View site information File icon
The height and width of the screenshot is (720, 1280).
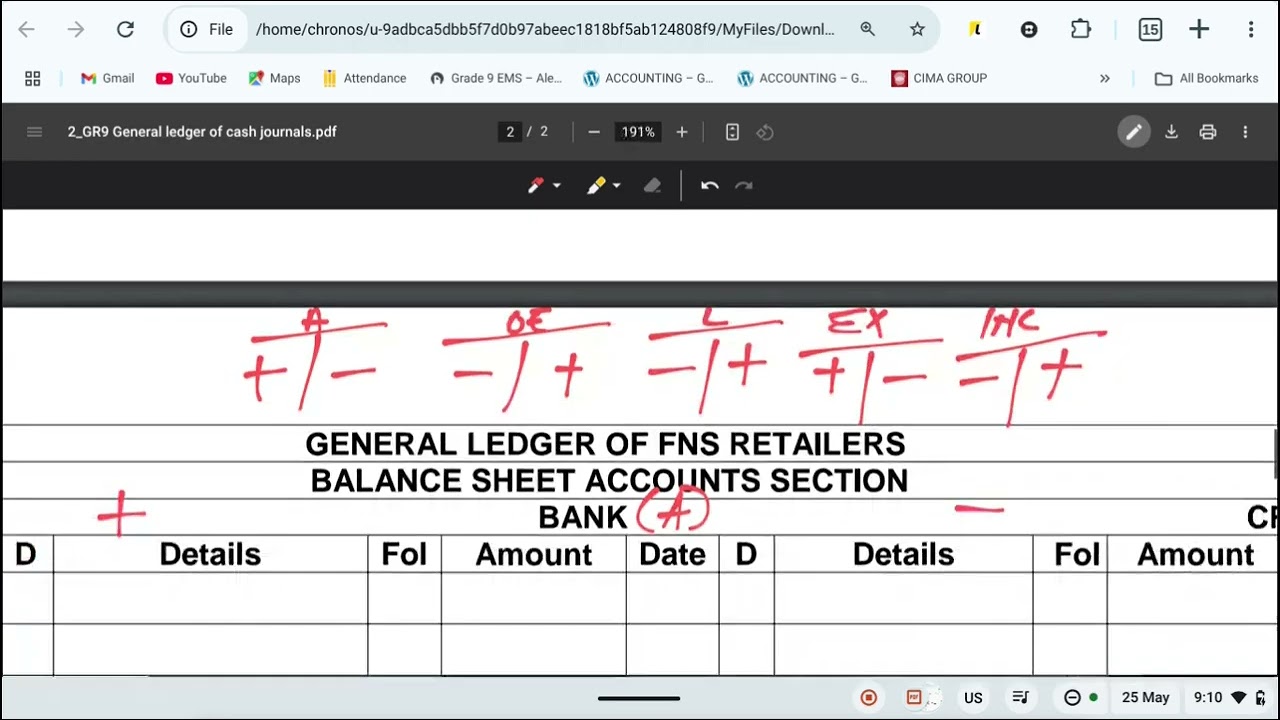[x=207, y=30]
